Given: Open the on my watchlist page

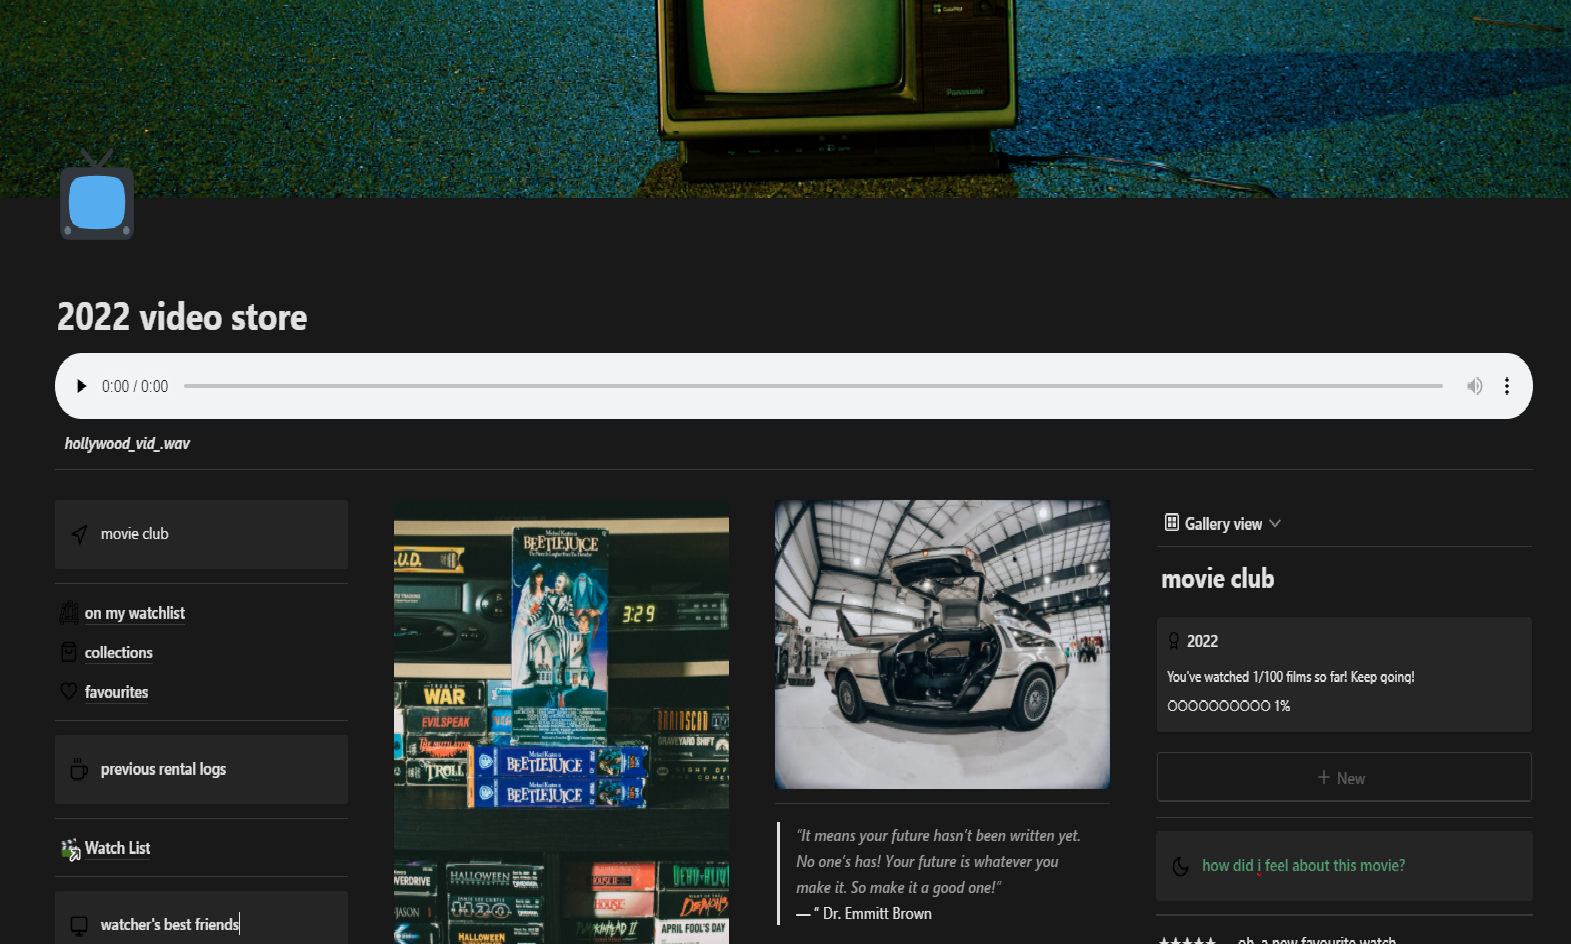Looking at the screenshot, I should tap(134, 613).
